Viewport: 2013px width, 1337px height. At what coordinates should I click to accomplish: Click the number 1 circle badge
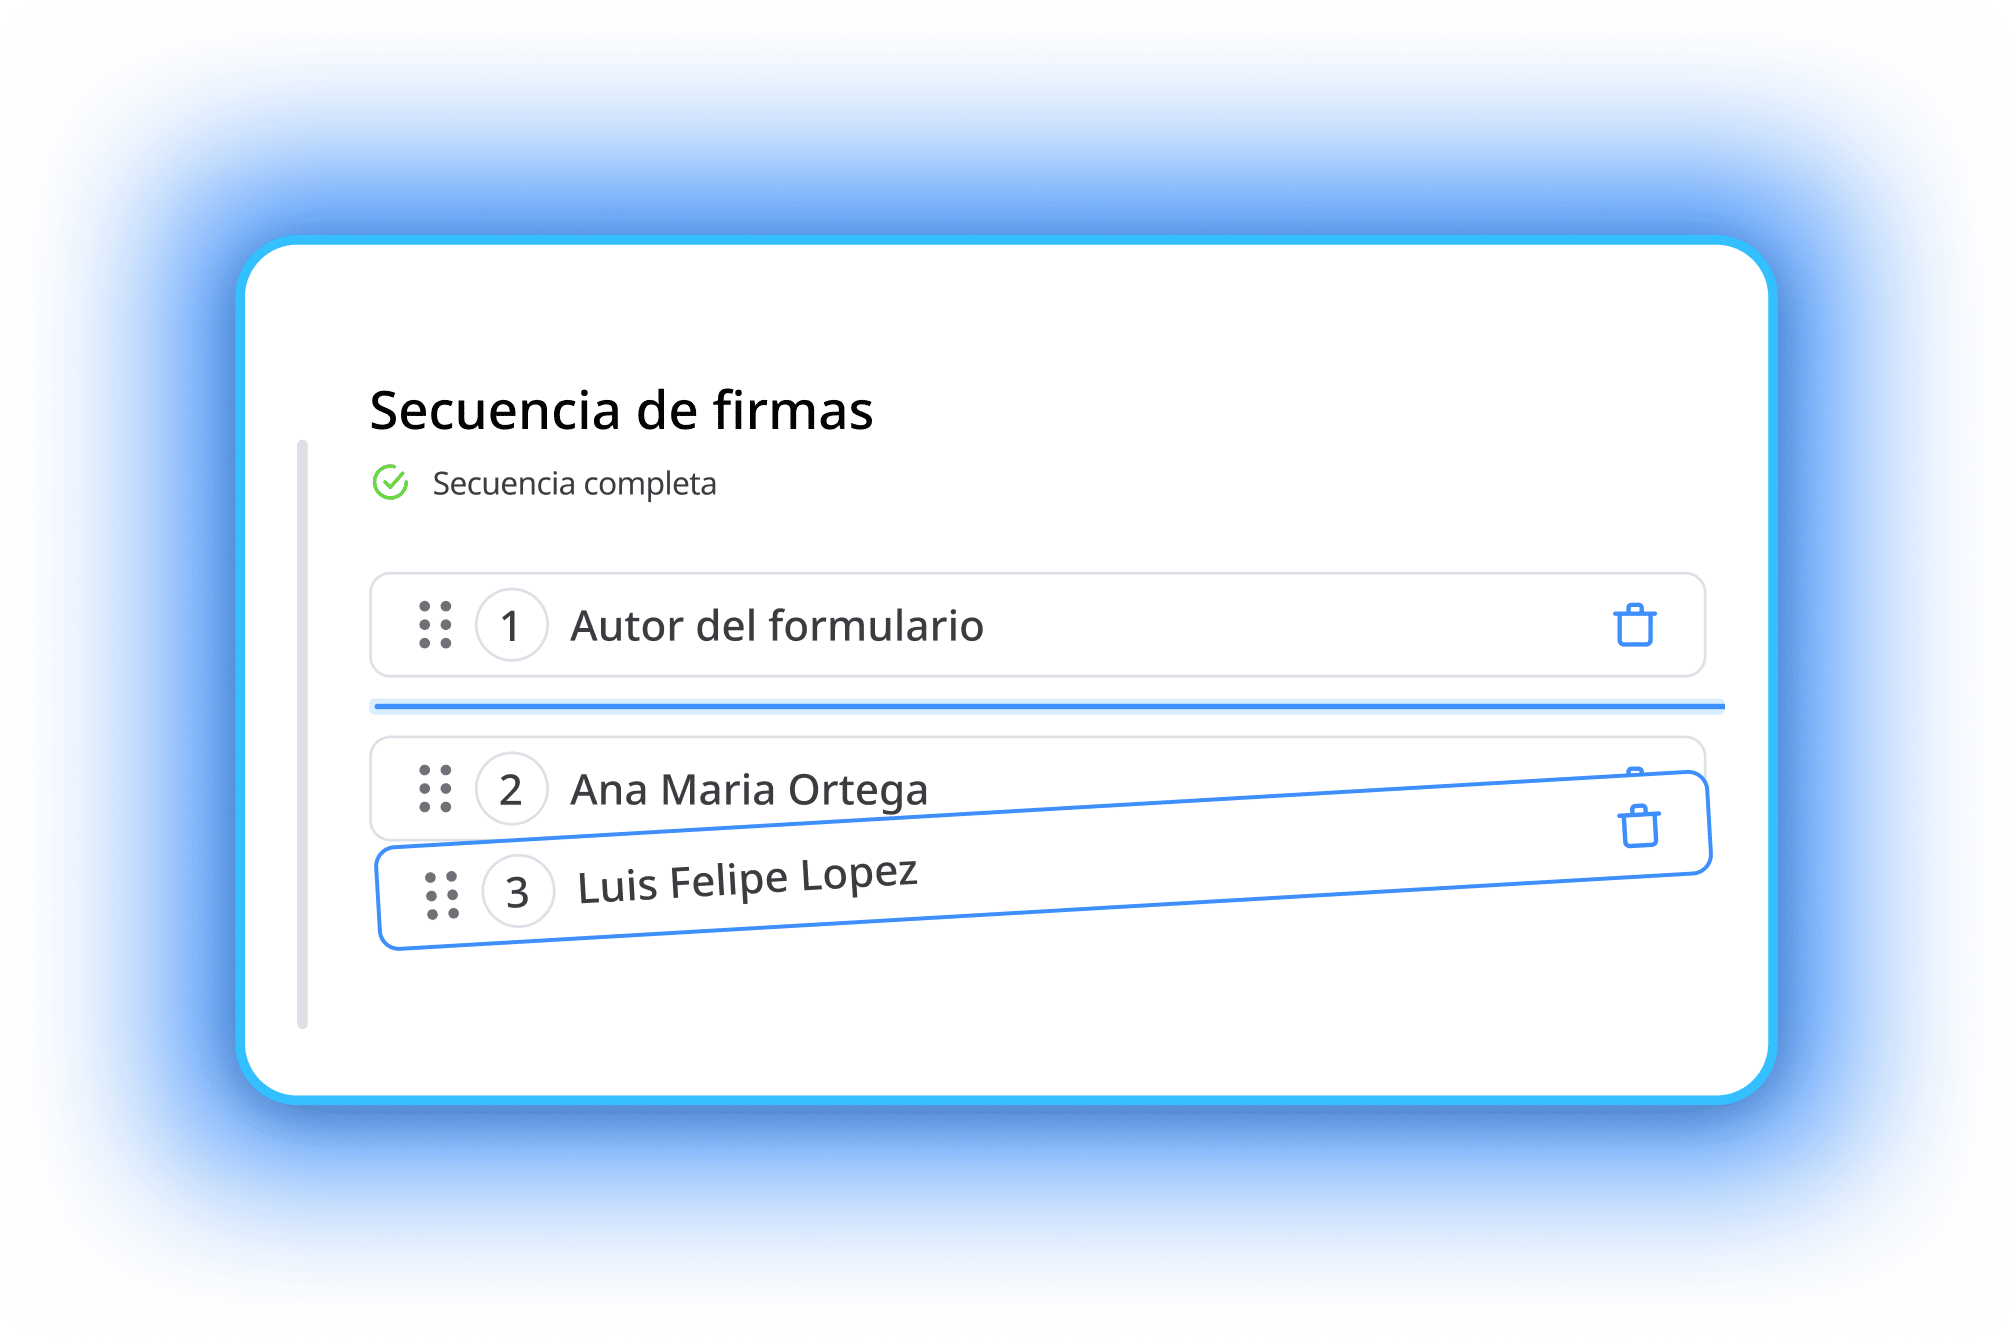(512, 626)
